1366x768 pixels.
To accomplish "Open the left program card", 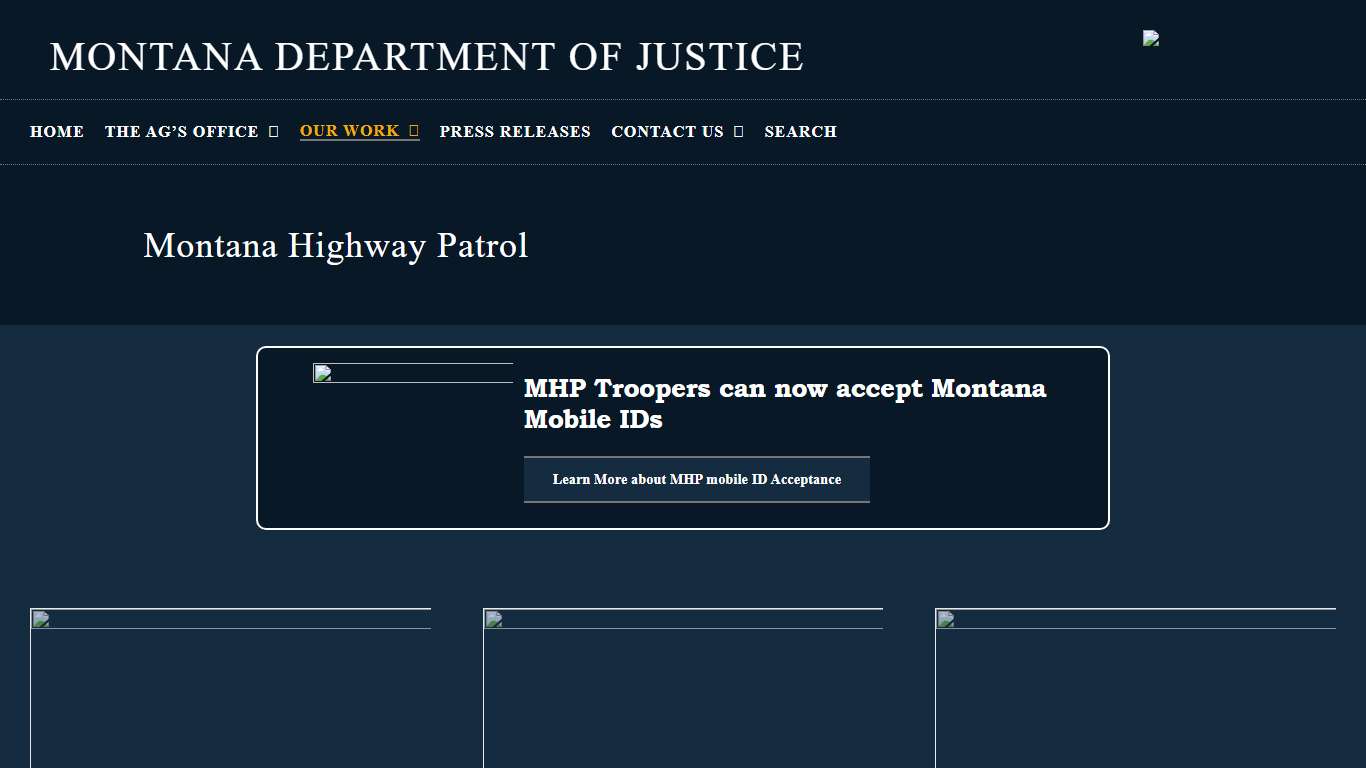I will 230,688.
